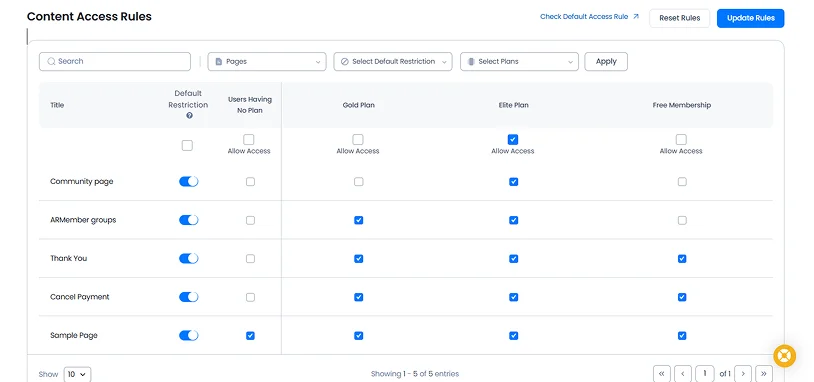
Task: Click the ARMember groups row title
Action: [x=83, y=220]
